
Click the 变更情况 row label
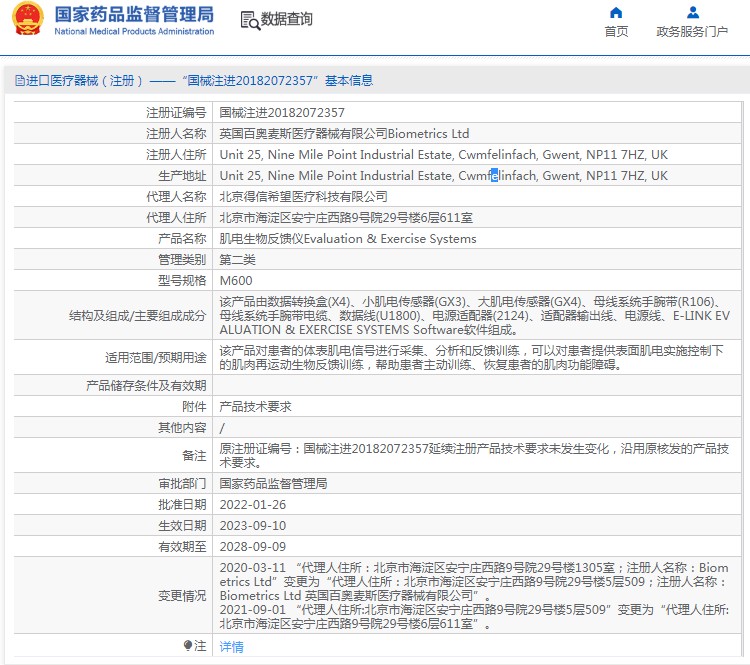pos(182,596)
